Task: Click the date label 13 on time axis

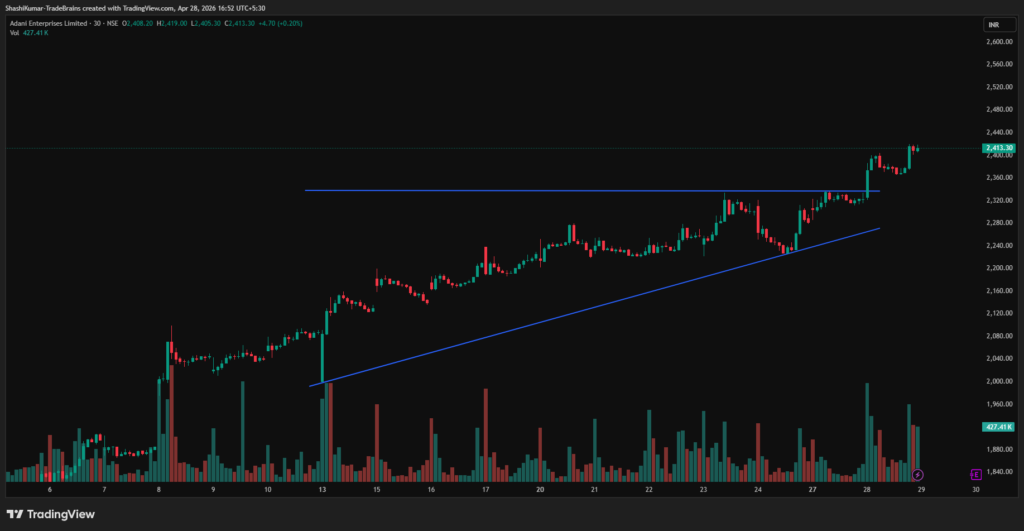Action: pyautogui.click(x=322, y=491)
